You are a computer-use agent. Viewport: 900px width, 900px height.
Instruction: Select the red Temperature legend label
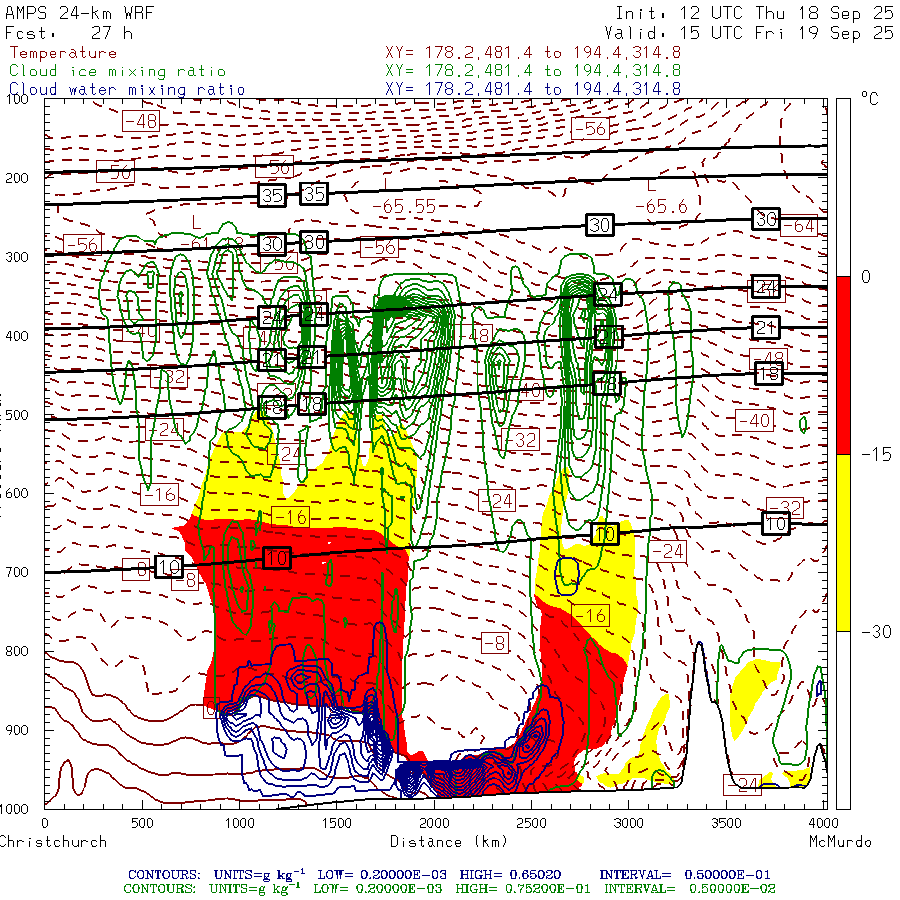click(x=63, y=53)
